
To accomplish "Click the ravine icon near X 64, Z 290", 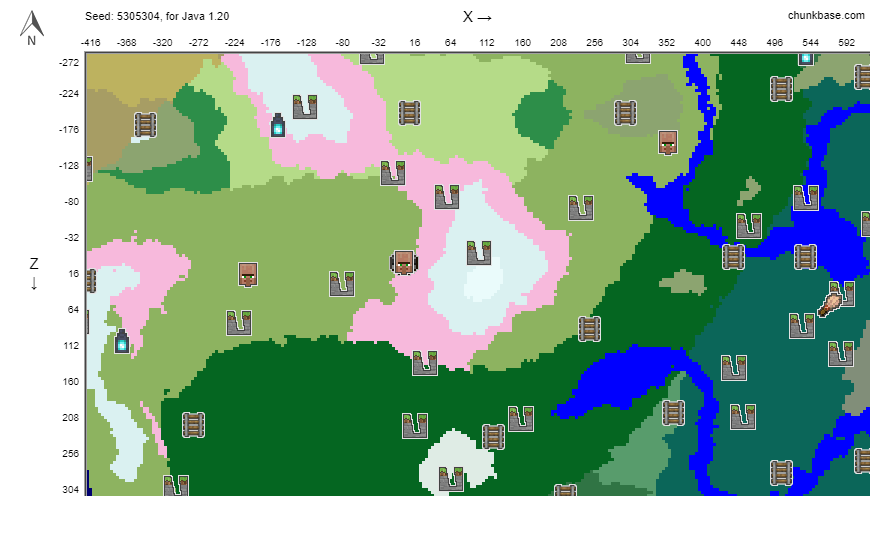I will [x=451, y=479].
